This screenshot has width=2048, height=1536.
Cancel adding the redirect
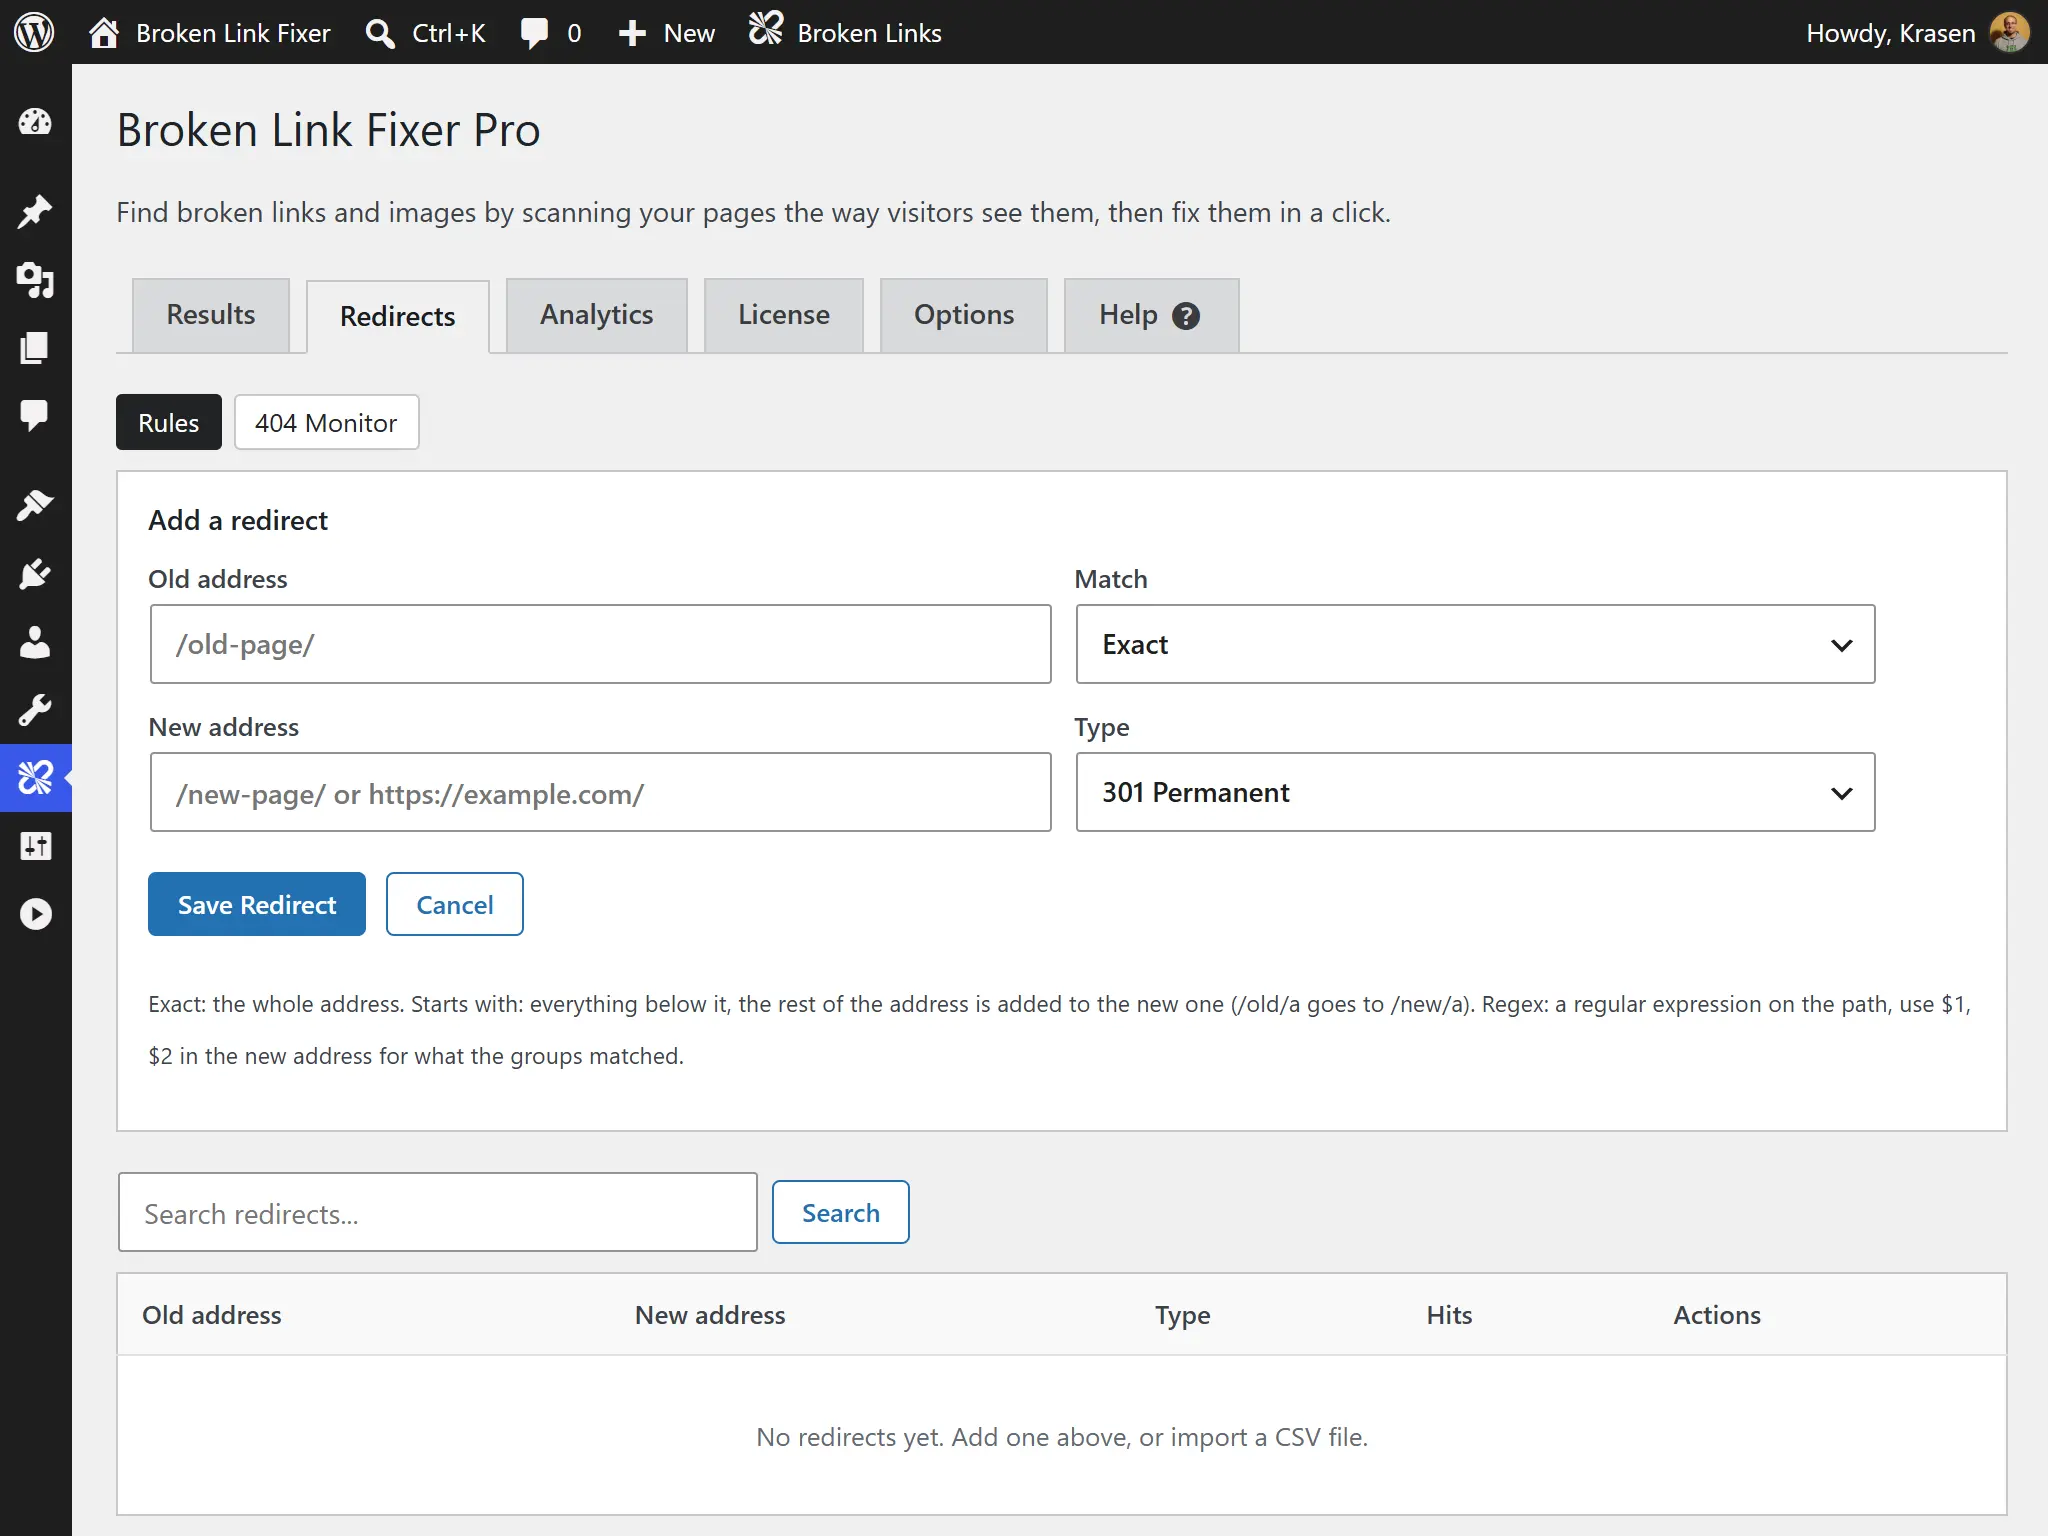[455, 904]
